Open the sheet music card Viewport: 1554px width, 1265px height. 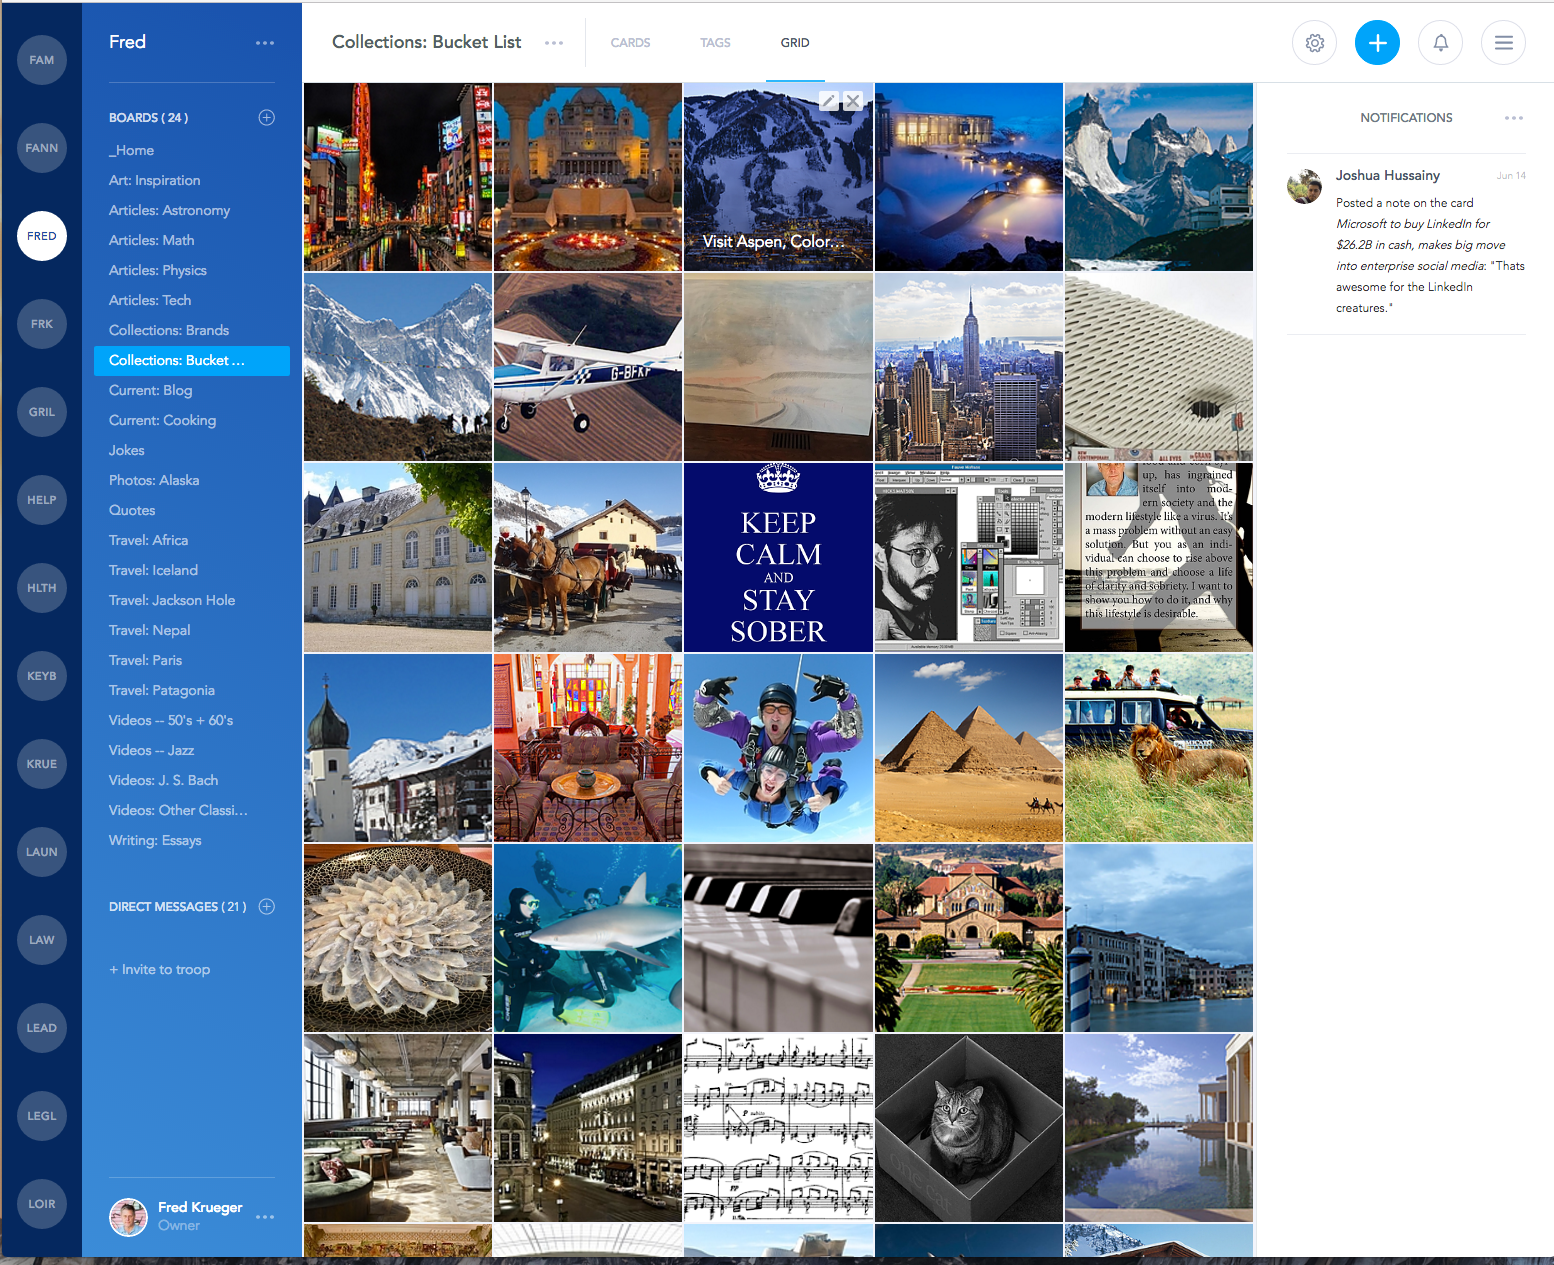[778, 1128]
